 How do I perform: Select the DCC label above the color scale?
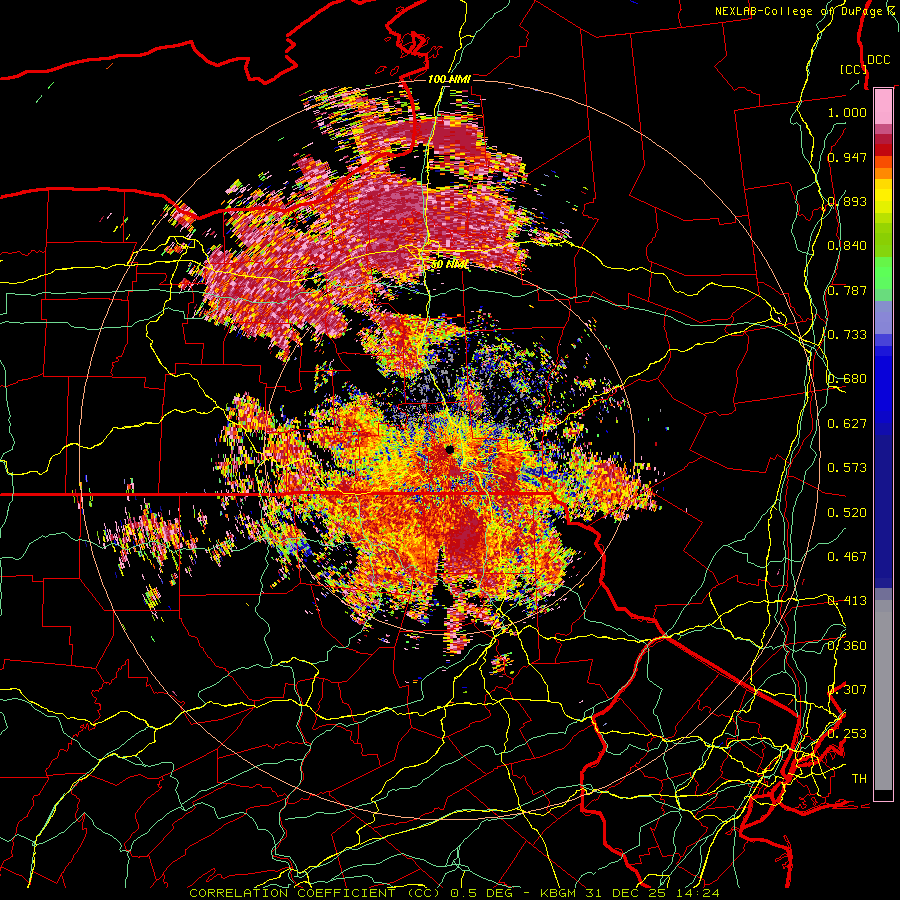pyautogui.click(x=878, y=60)
